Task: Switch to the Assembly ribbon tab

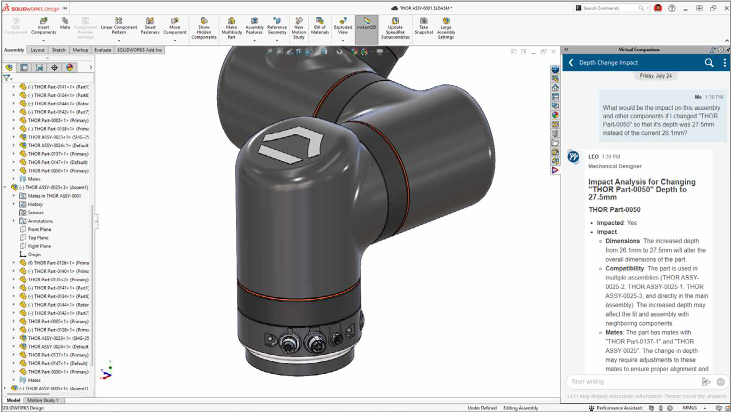Action: click(x=14, y=50)
